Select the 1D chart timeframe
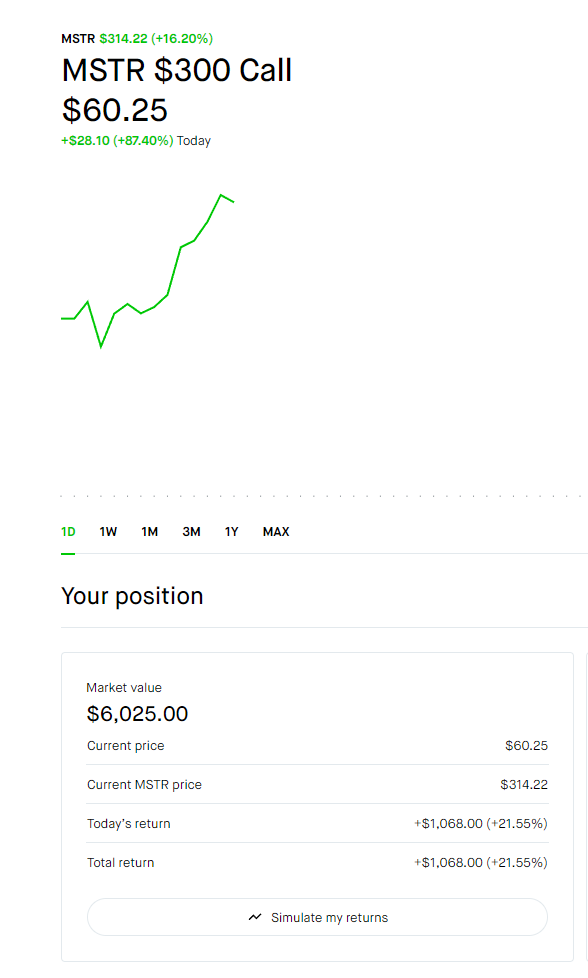This screenshot has width=588, height=978. (68, 531)
